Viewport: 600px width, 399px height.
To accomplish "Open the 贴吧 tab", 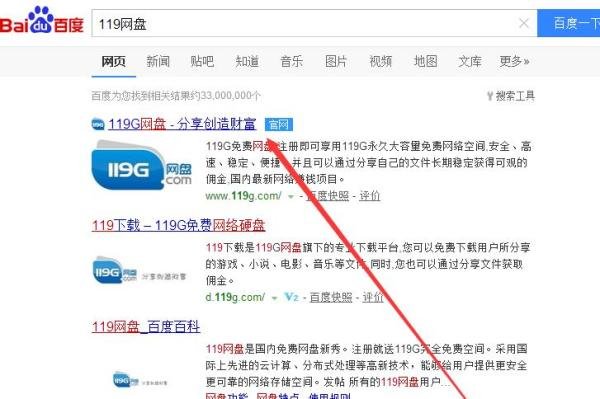I will (202, 61).
